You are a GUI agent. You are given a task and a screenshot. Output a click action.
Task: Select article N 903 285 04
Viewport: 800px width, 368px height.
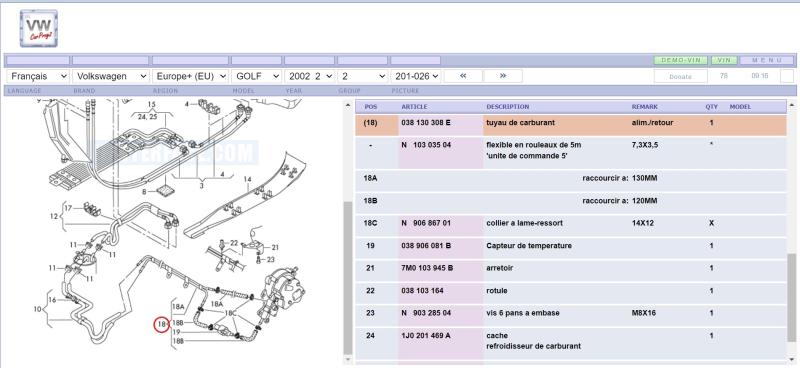[x=426, y=313]
